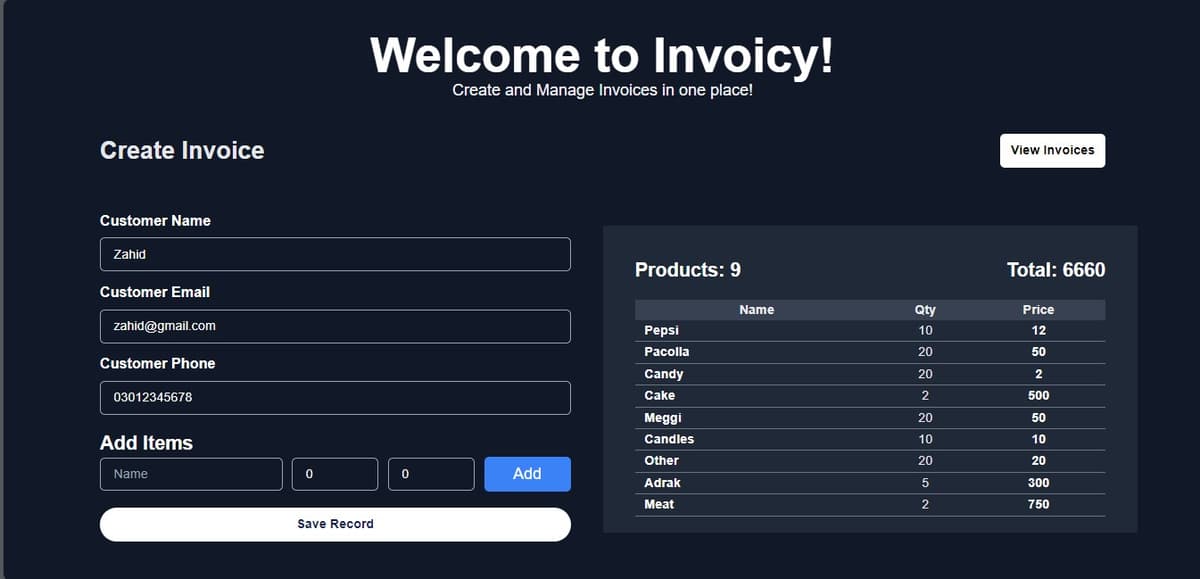Select the Customer Phone input field
Viewport: 1200px width, 579px height.
coord(335,397)
